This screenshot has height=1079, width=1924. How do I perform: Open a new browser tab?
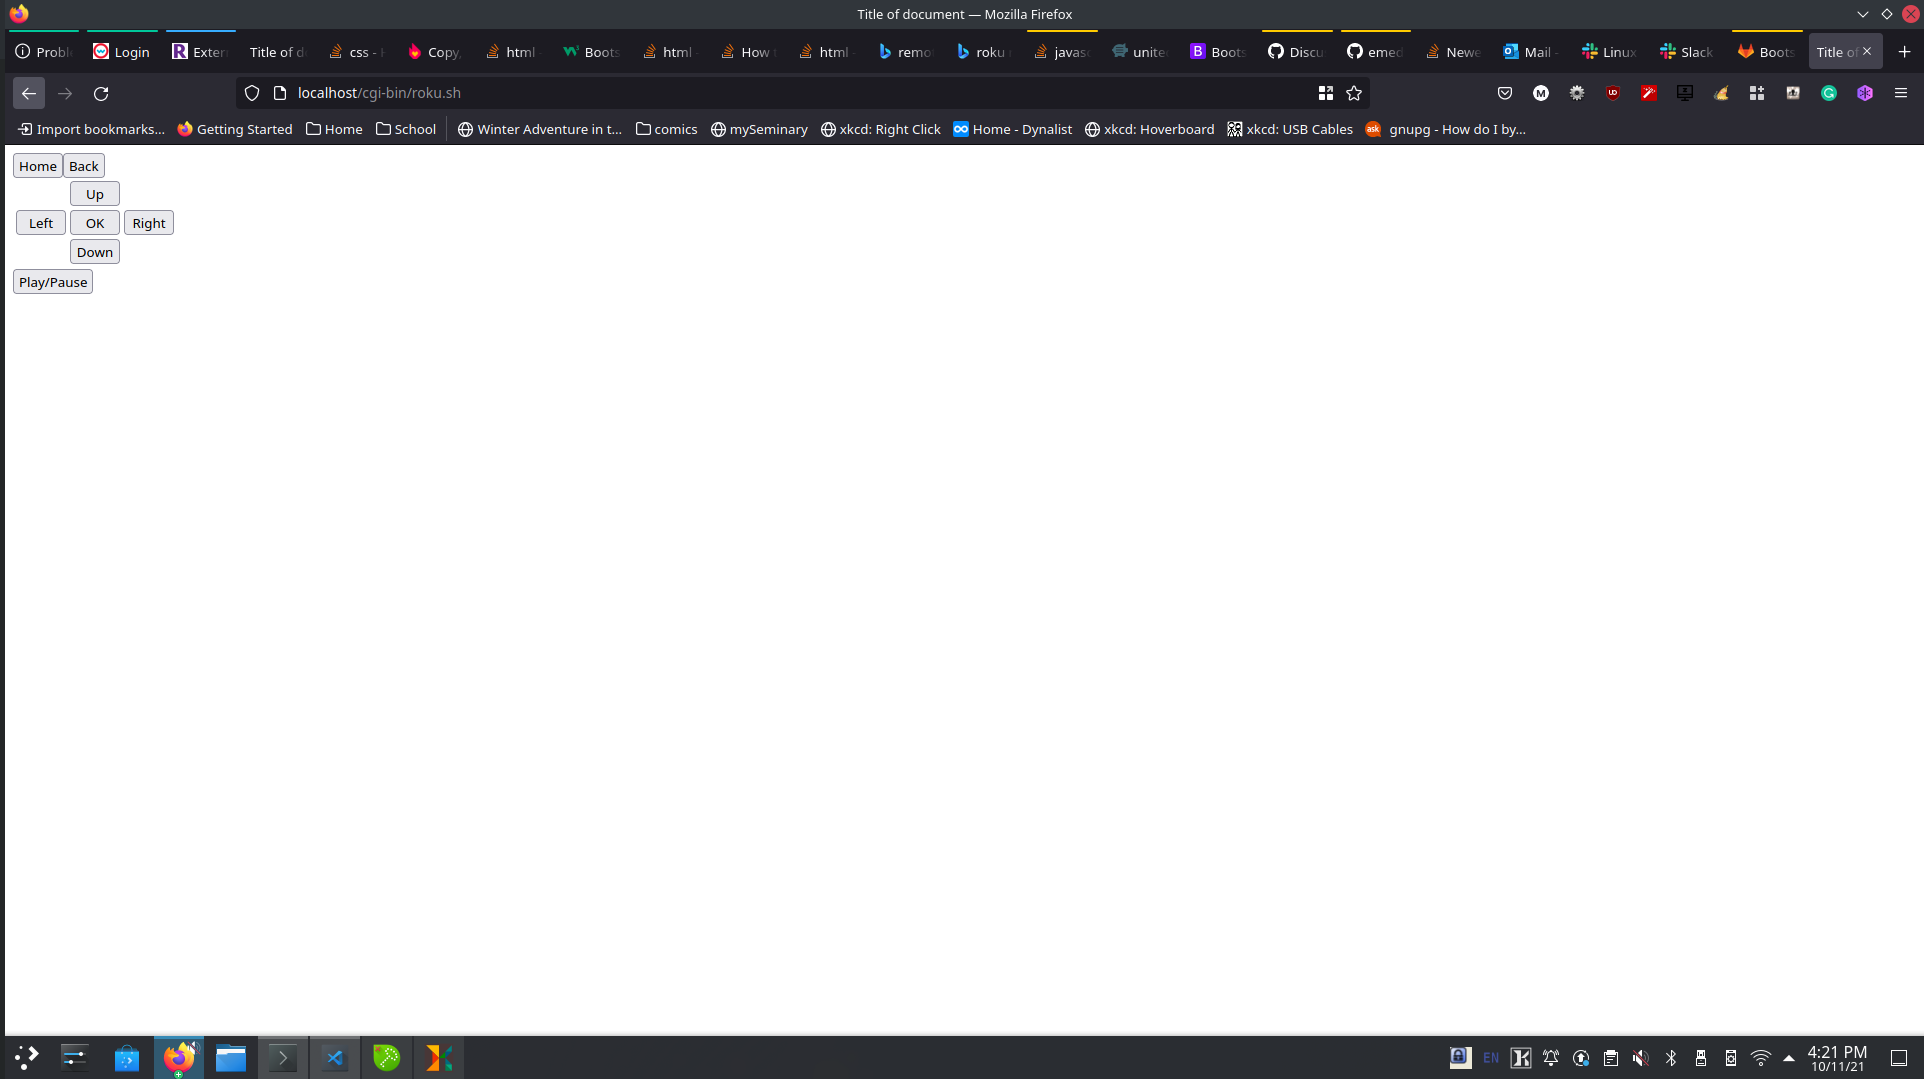pyautogui.click(x=1904, y=52)
